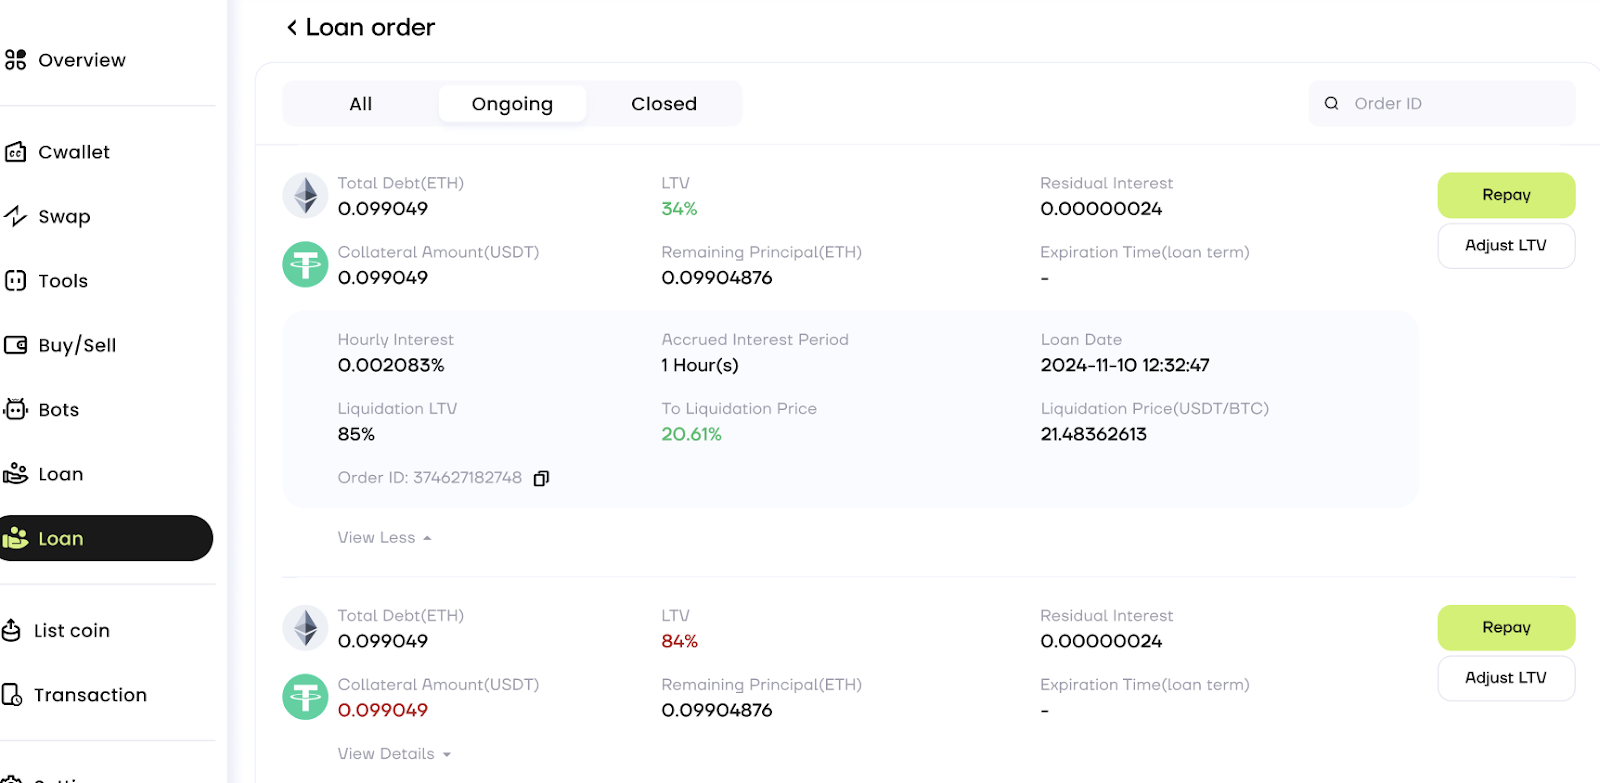Click the List coin icon
This screenshot has height=783, width=1600.
12,630
